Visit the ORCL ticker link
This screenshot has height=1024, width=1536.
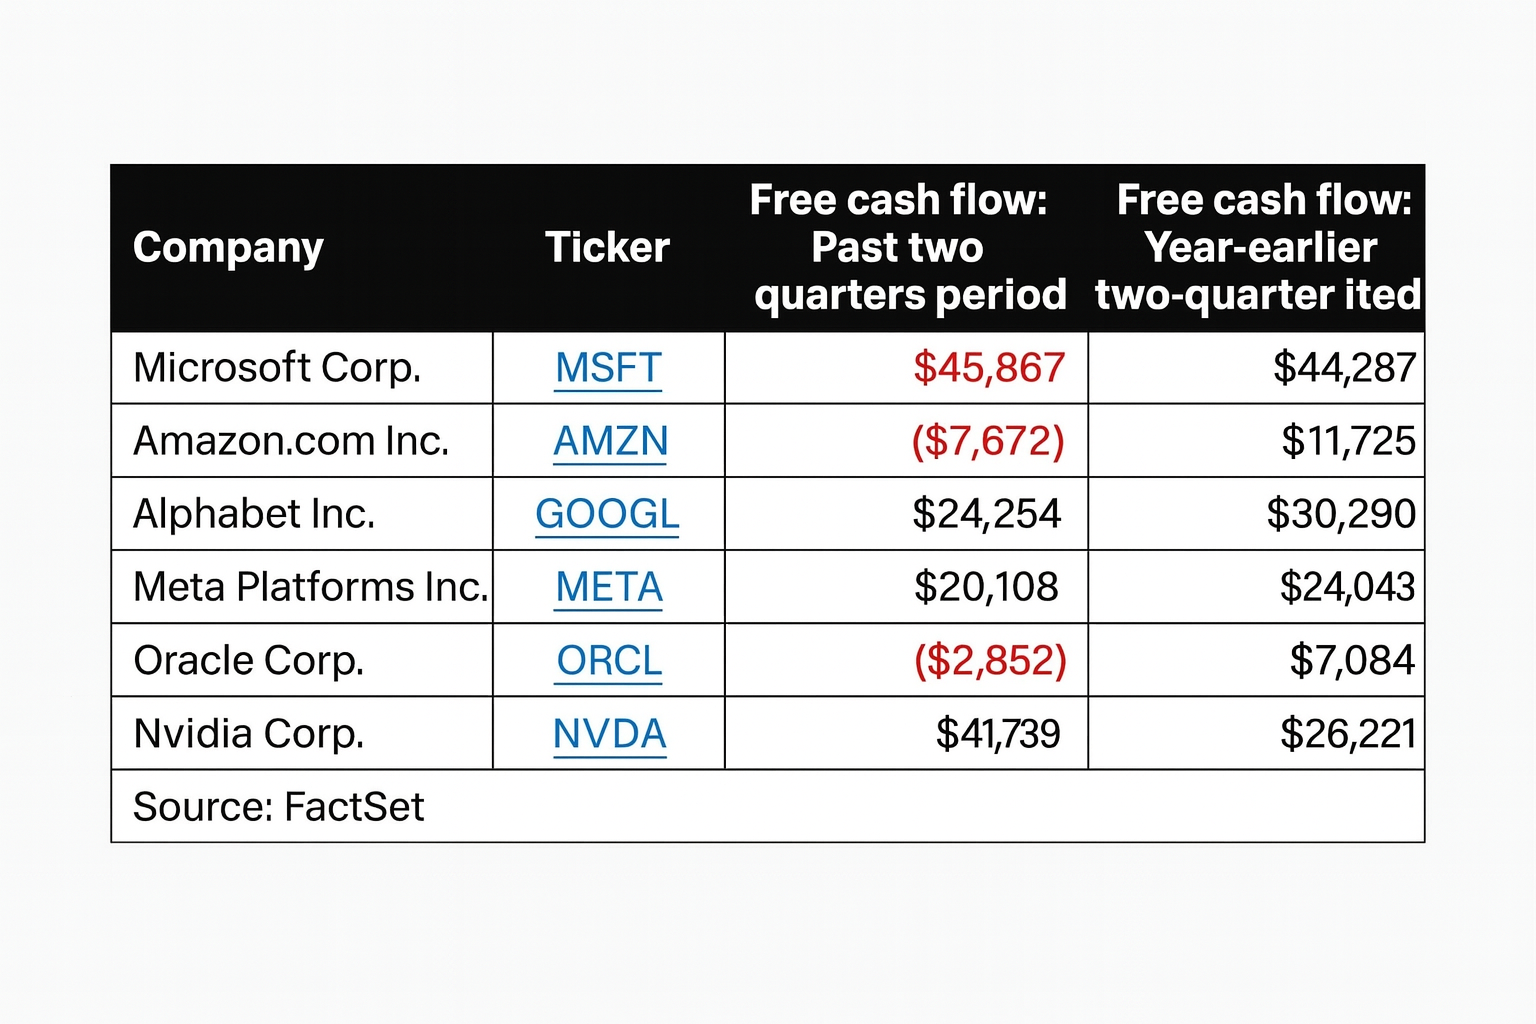609,660
